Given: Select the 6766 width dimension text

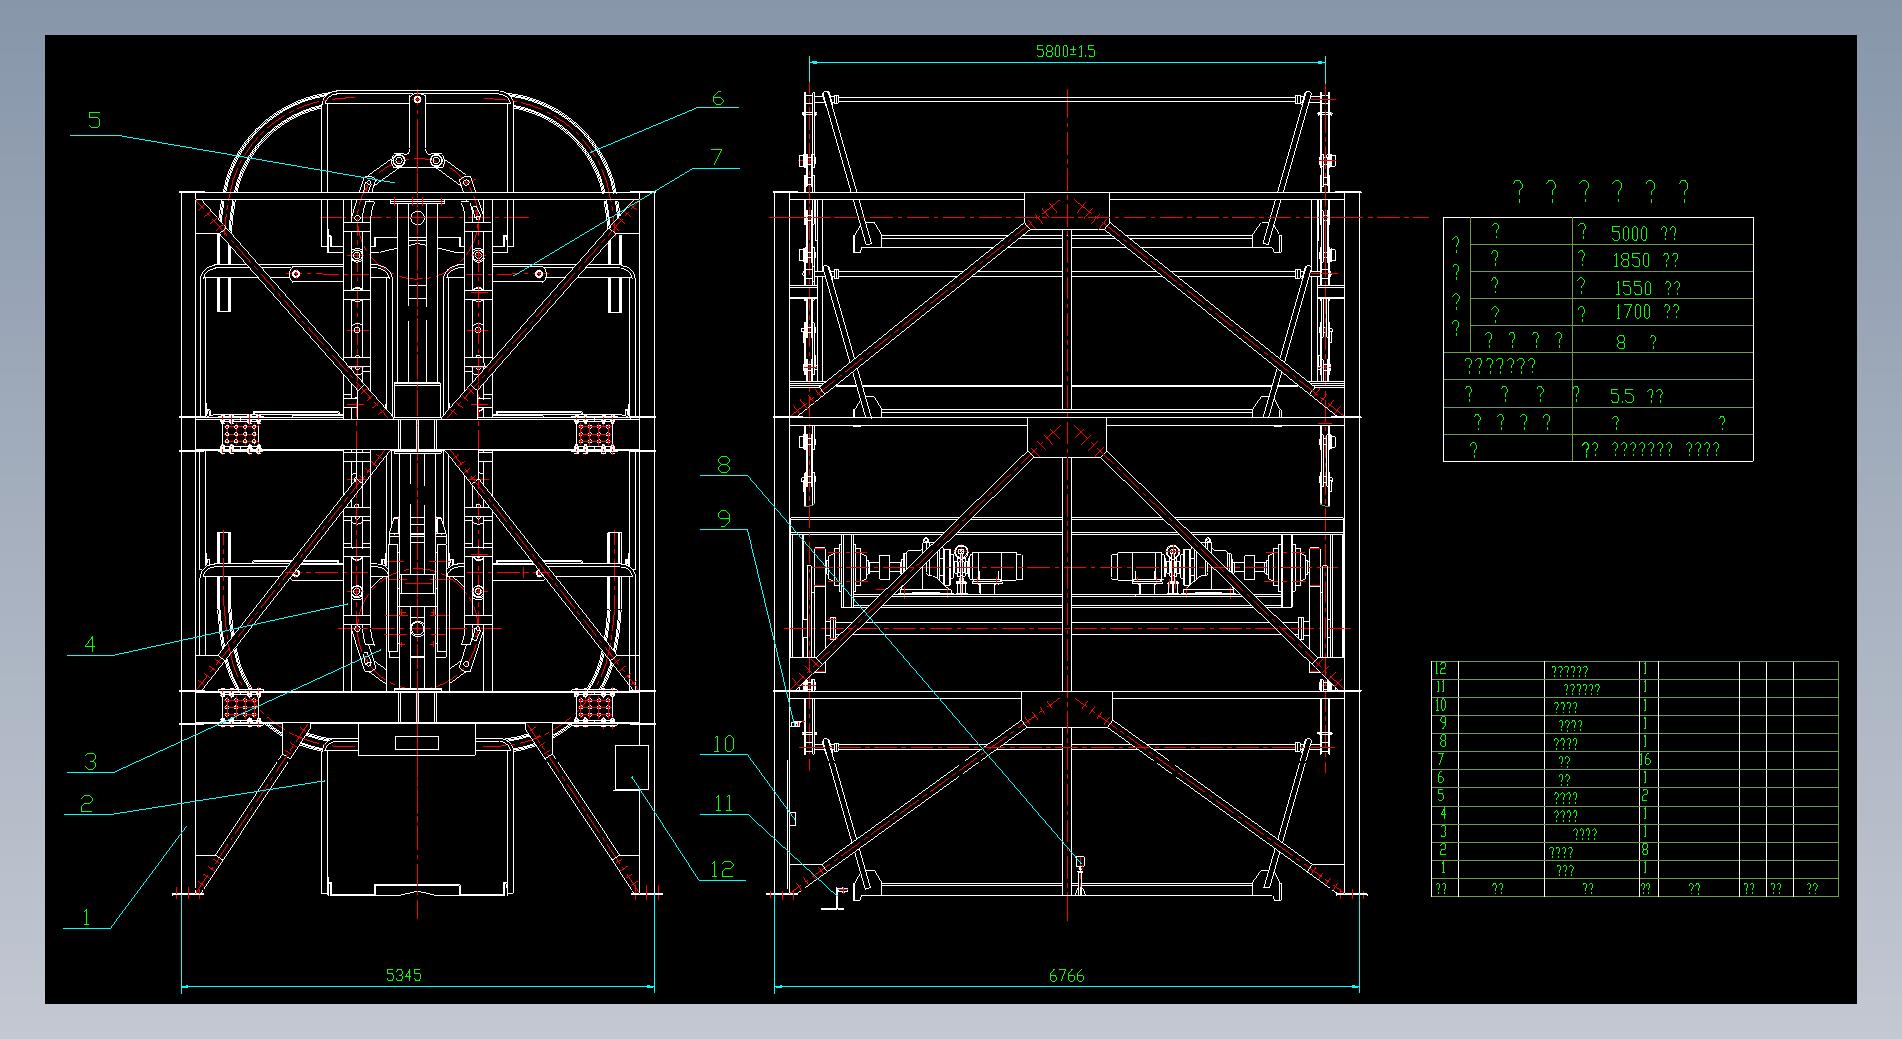Looking at the screenshot, I should pos(1066,975).
